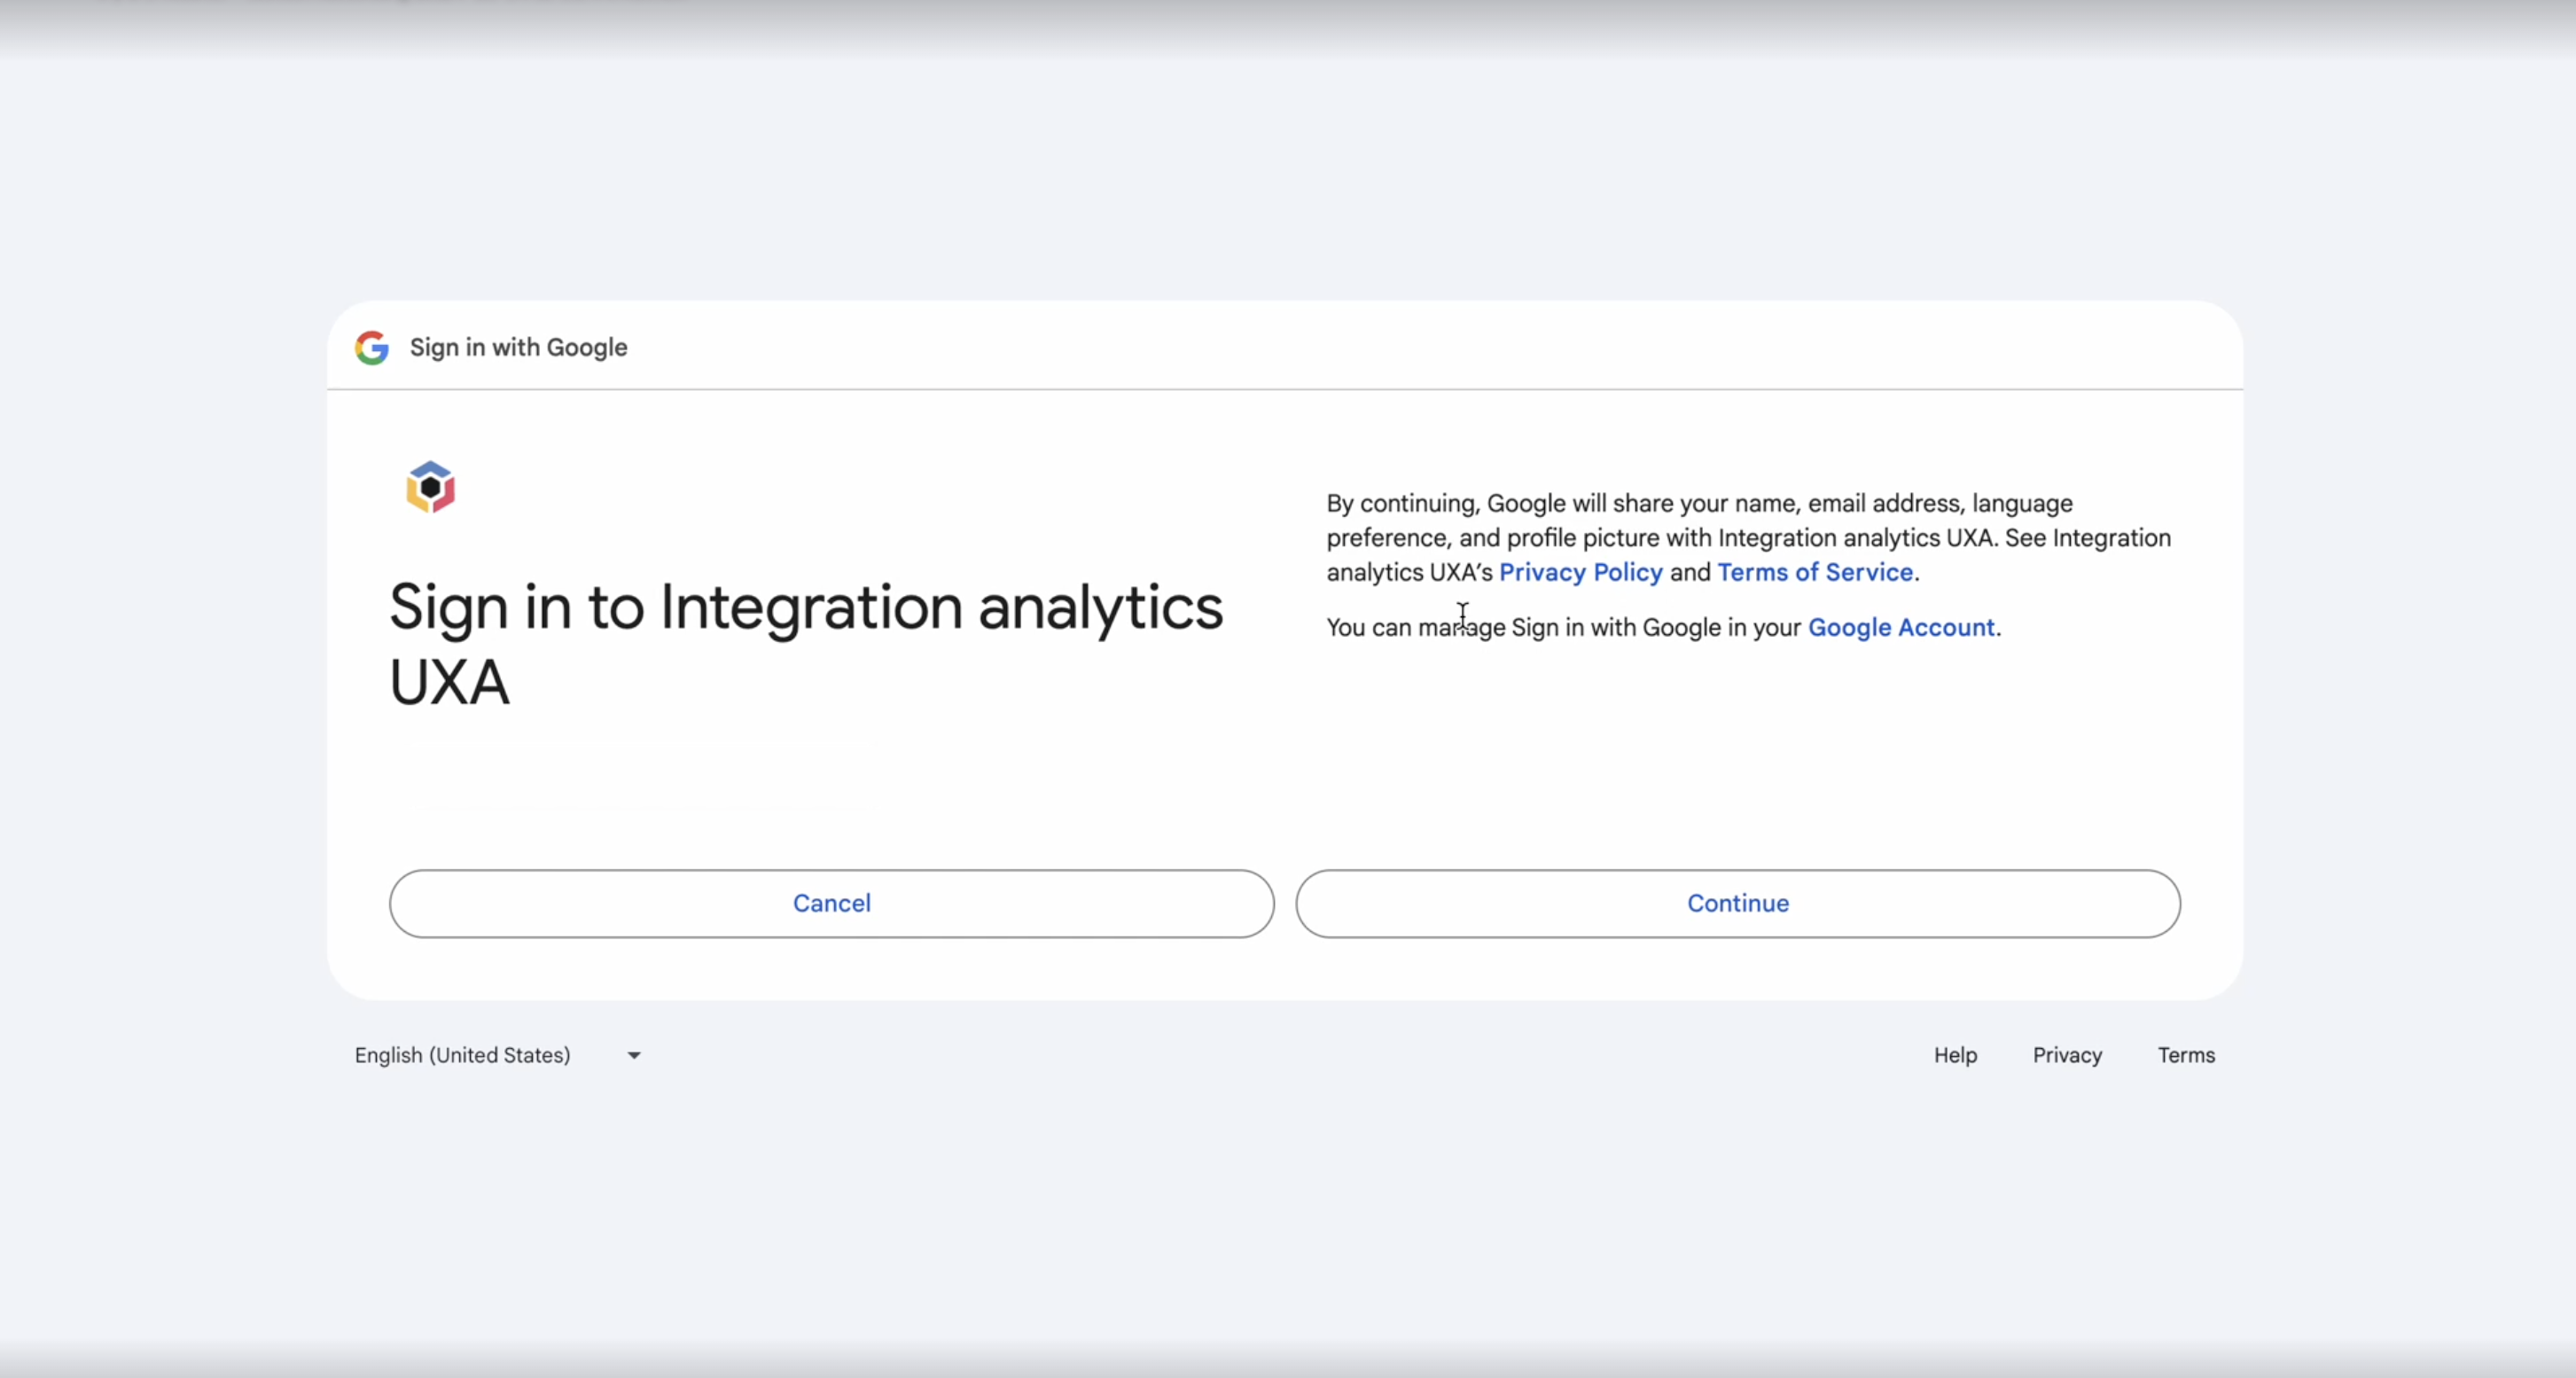The image size is (2576, 1378).
Task: Click Continue to sign in
Action: [x=1738, y=903]
